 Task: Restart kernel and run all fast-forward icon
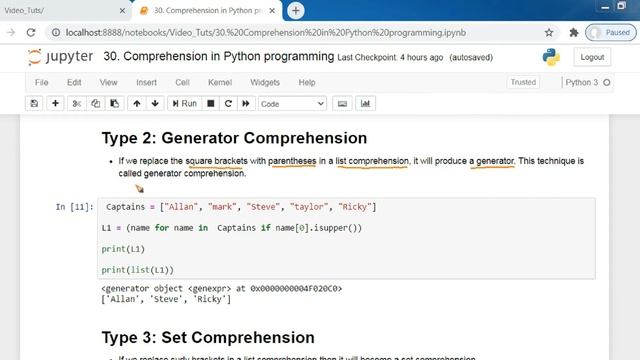[246, 104]
